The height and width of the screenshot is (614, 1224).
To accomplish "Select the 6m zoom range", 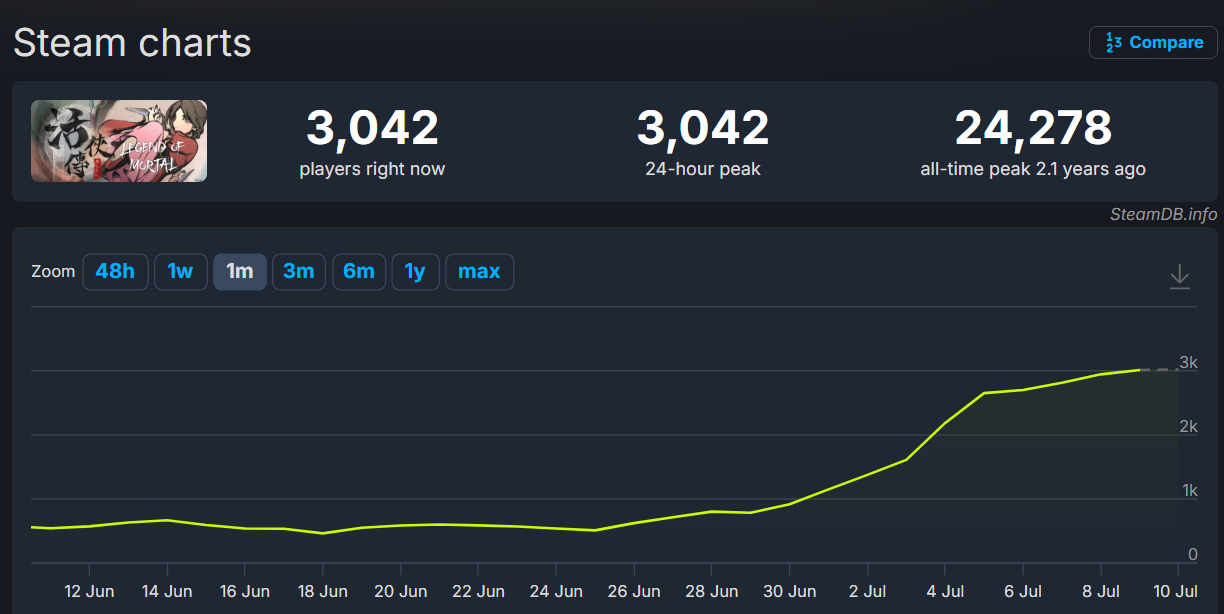I will coord(359,271).
